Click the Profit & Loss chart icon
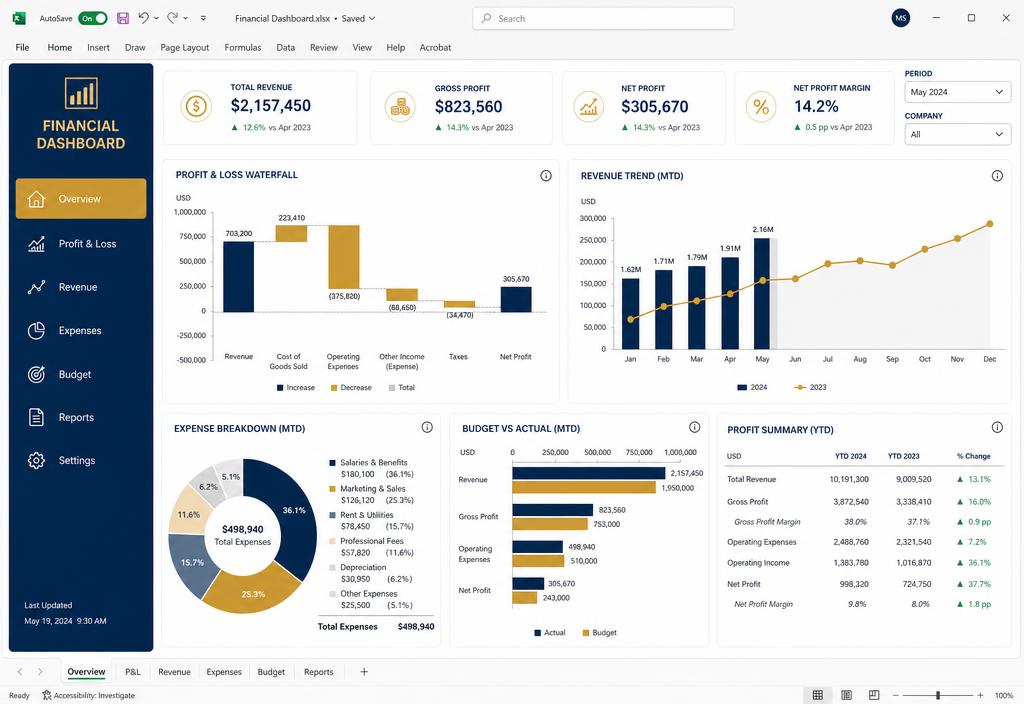 point(37,244)
